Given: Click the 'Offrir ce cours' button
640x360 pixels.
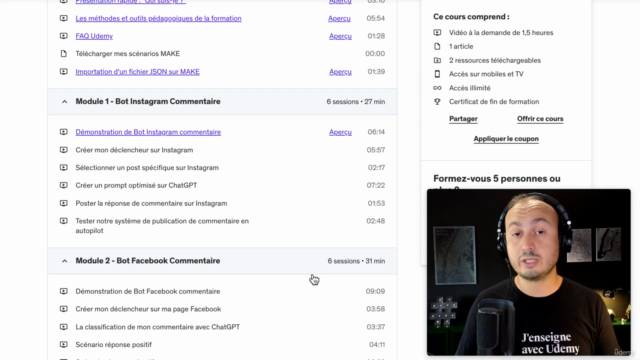Looking at the screenshot, I should pos(540,119).
